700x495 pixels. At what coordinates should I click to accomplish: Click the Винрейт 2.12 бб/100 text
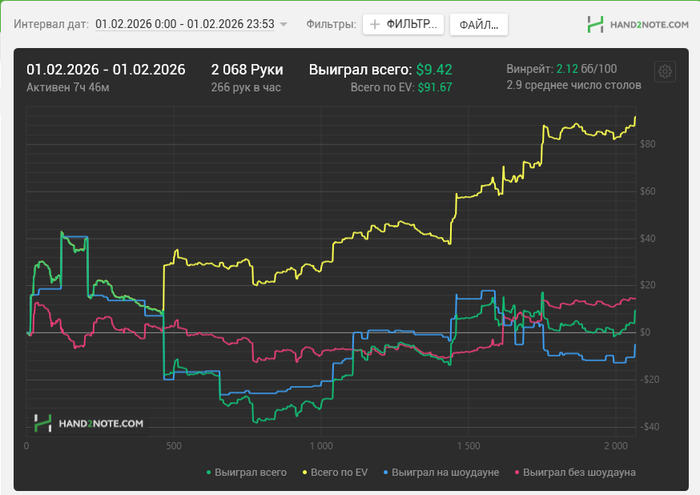[562, 69]
